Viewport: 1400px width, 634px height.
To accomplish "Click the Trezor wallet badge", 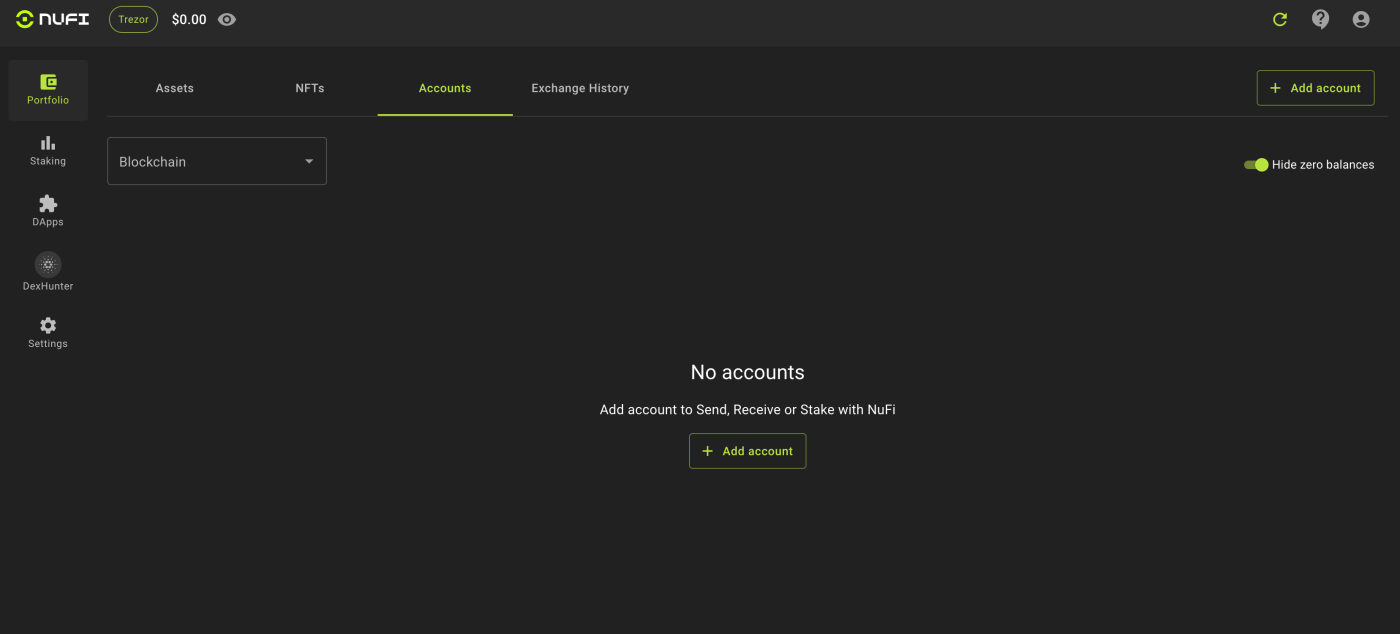I will point(133,19).
